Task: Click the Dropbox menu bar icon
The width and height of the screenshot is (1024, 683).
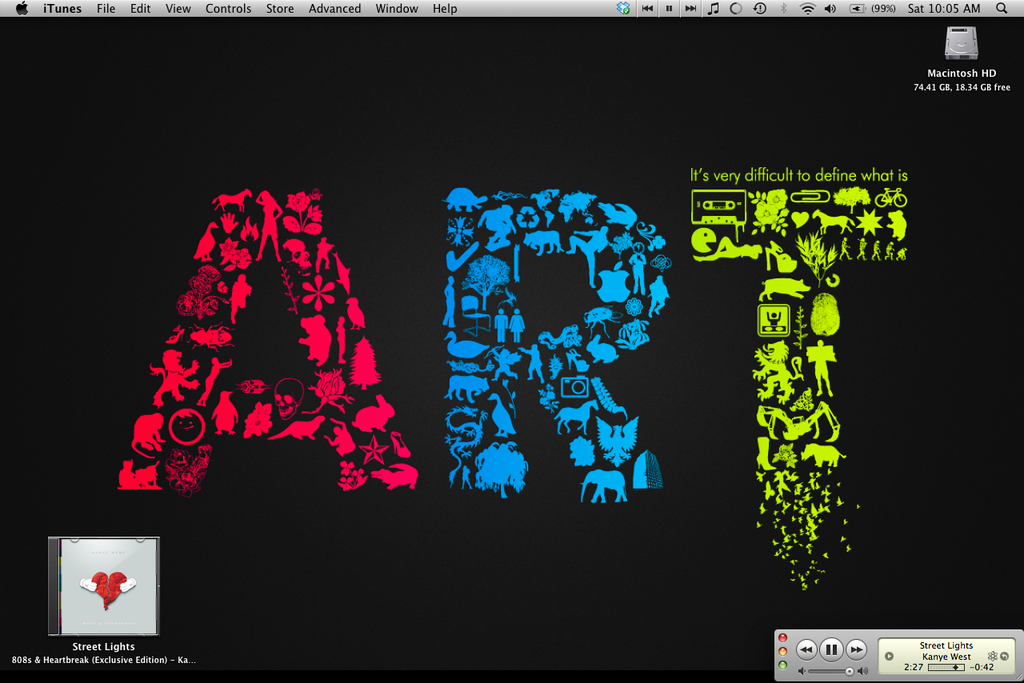Action: (x=623, y=8)
